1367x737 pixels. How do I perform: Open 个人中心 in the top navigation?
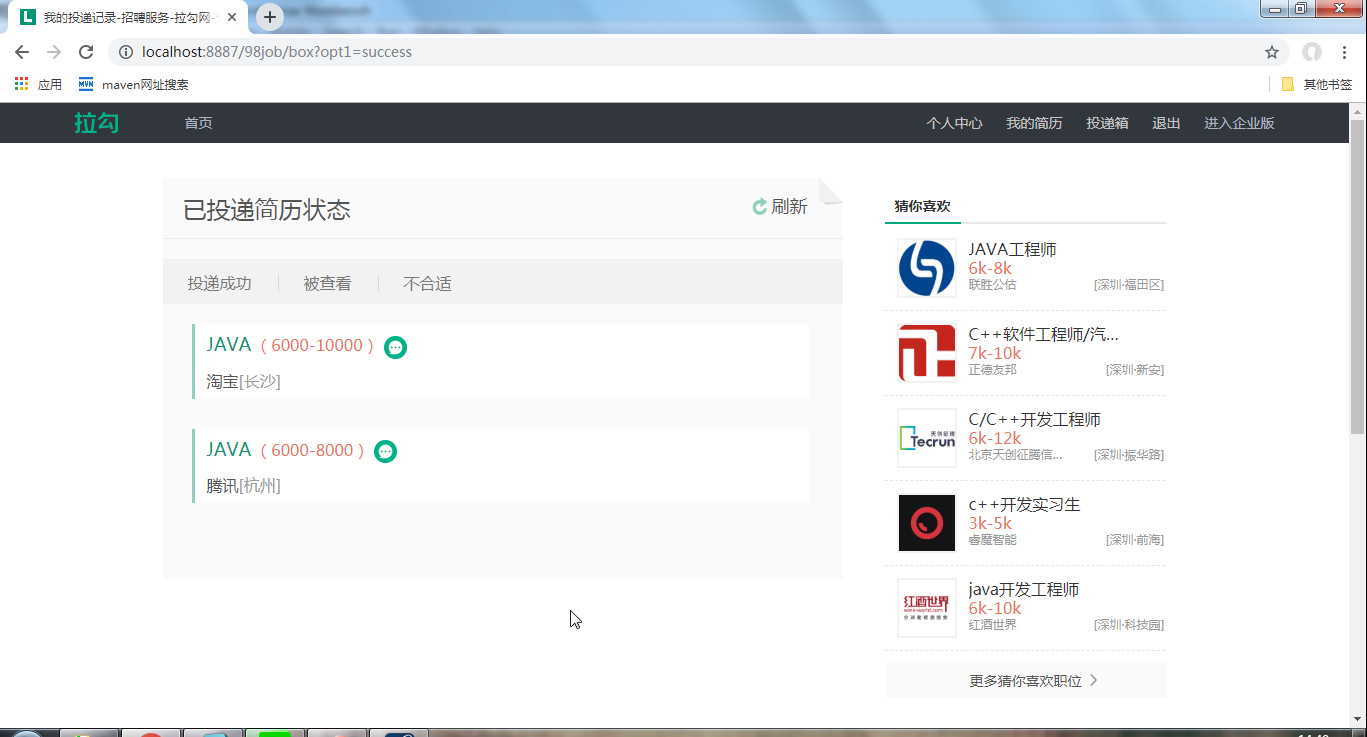point(954,123)
